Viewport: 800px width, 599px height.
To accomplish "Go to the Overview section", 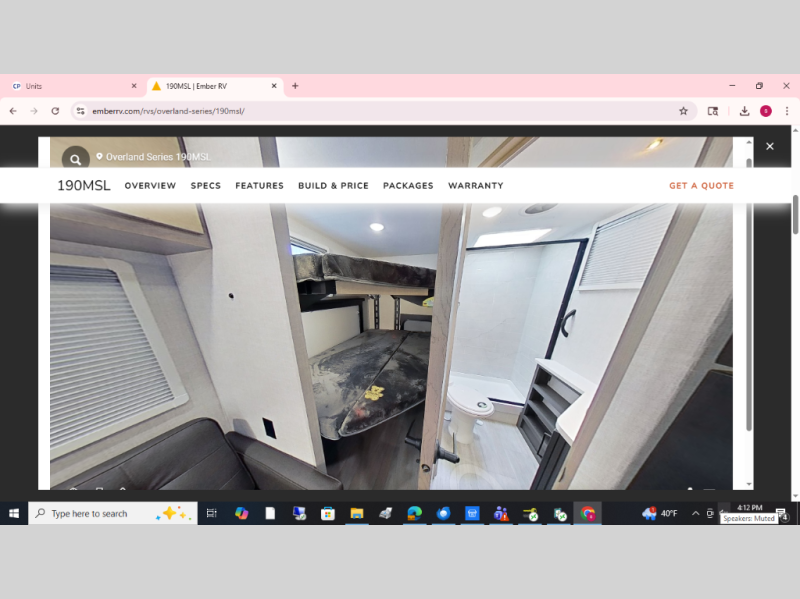I will (x=150, y=186).
